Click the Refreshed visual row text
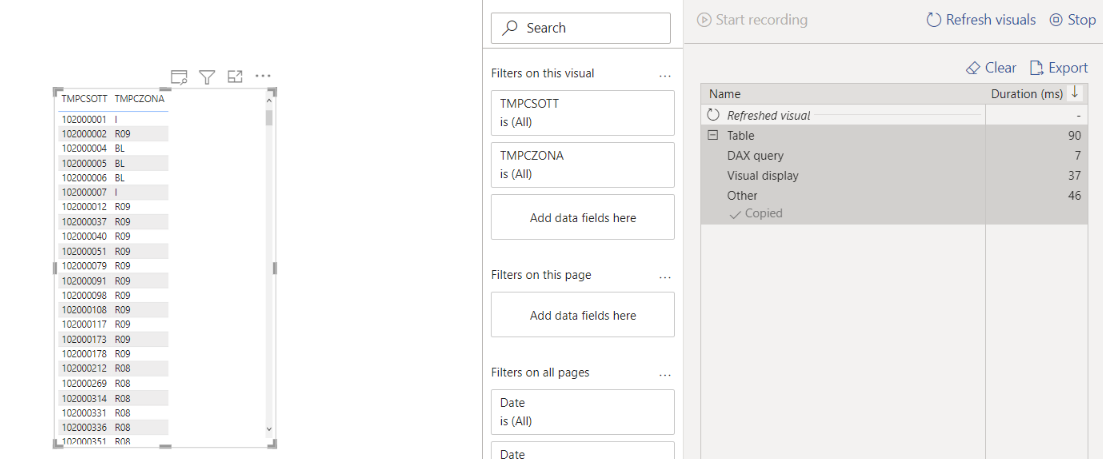This screenshot has width=1103, height=459. click(768, 115)
